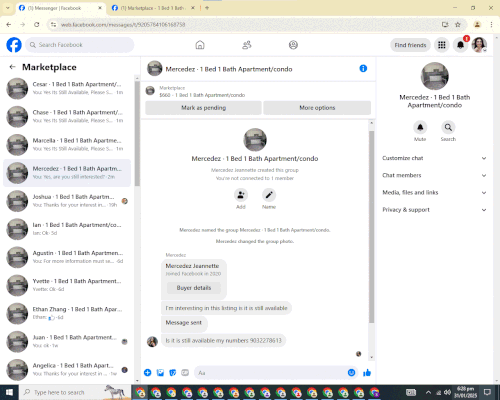Show hidden system tray icons chevron
500x400 pixels.
pos(428,392)
